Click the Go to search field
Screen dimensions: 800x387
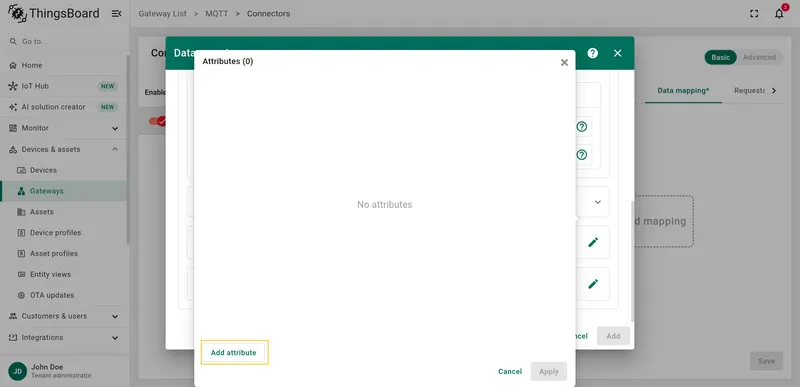[x=63, y=41]
